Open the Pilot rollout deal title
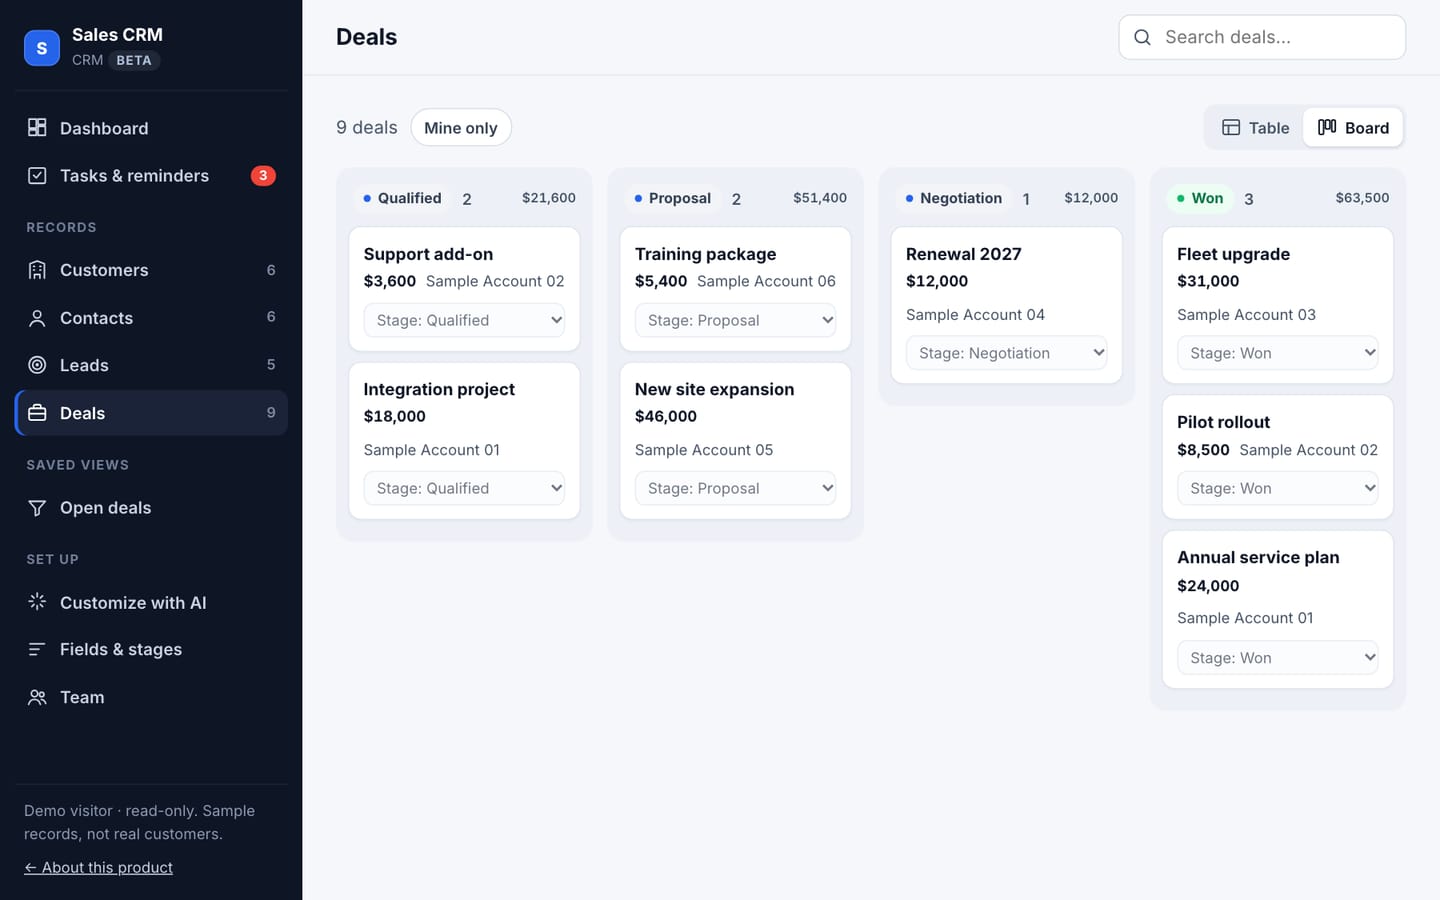The image size is (1440, 900). [1223, 422]
